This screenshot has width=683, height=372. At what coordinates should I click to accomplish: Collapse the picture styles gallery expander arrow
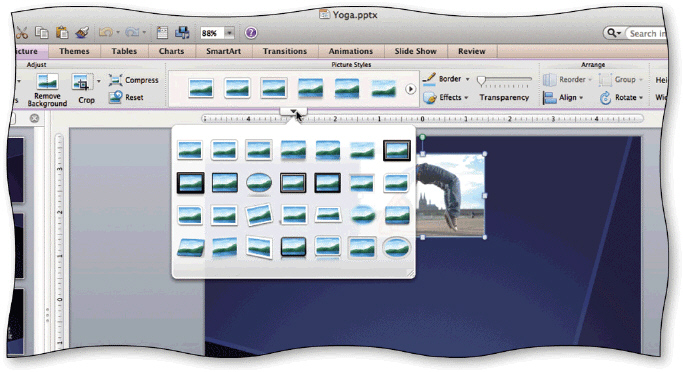293,112
